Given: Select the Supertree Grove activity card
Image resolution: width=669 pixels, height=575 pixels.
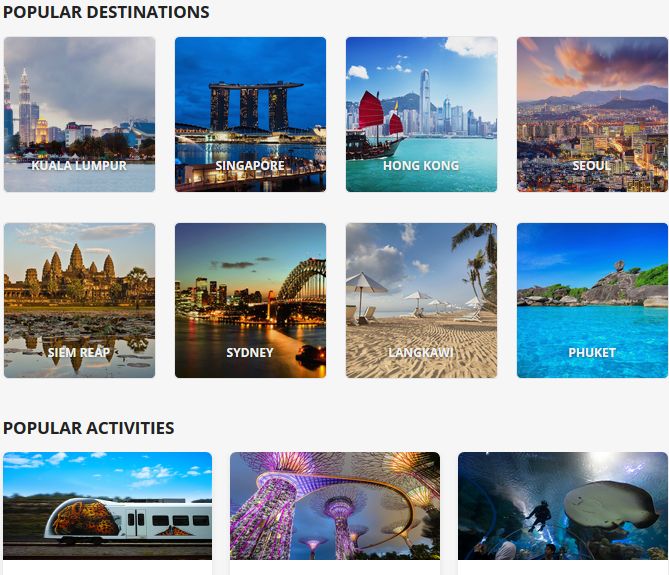Looking at the screenshot, I should pos(335,513).
